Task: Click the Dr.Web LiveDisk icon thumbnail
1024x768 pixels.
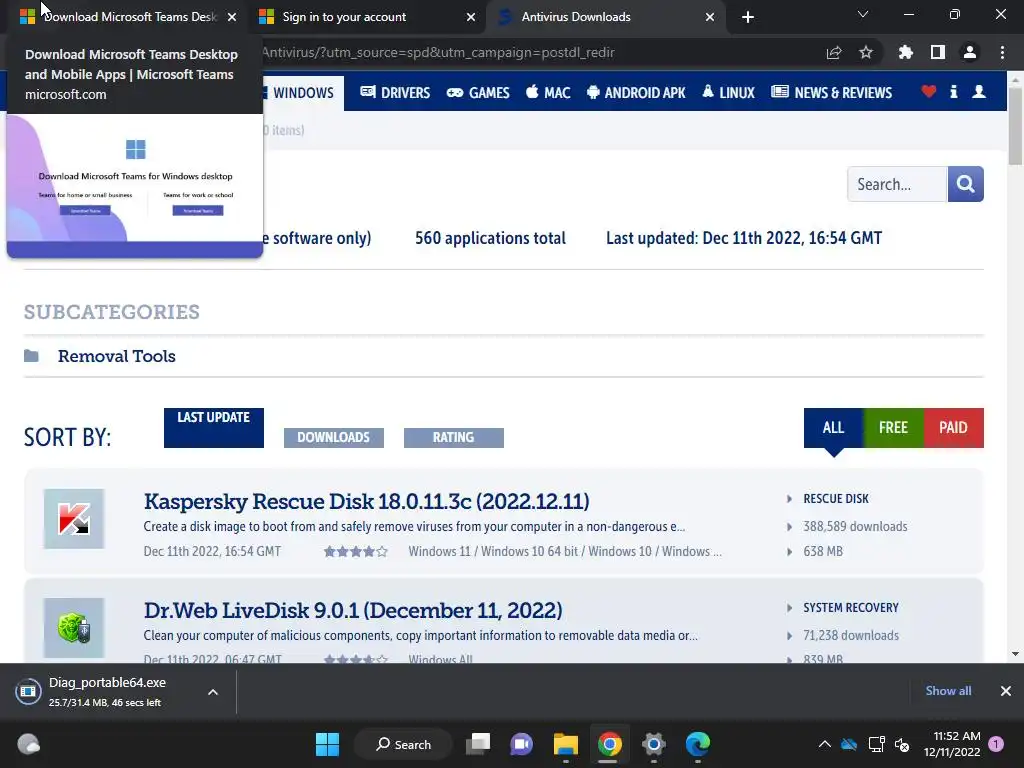Action: 74,628
